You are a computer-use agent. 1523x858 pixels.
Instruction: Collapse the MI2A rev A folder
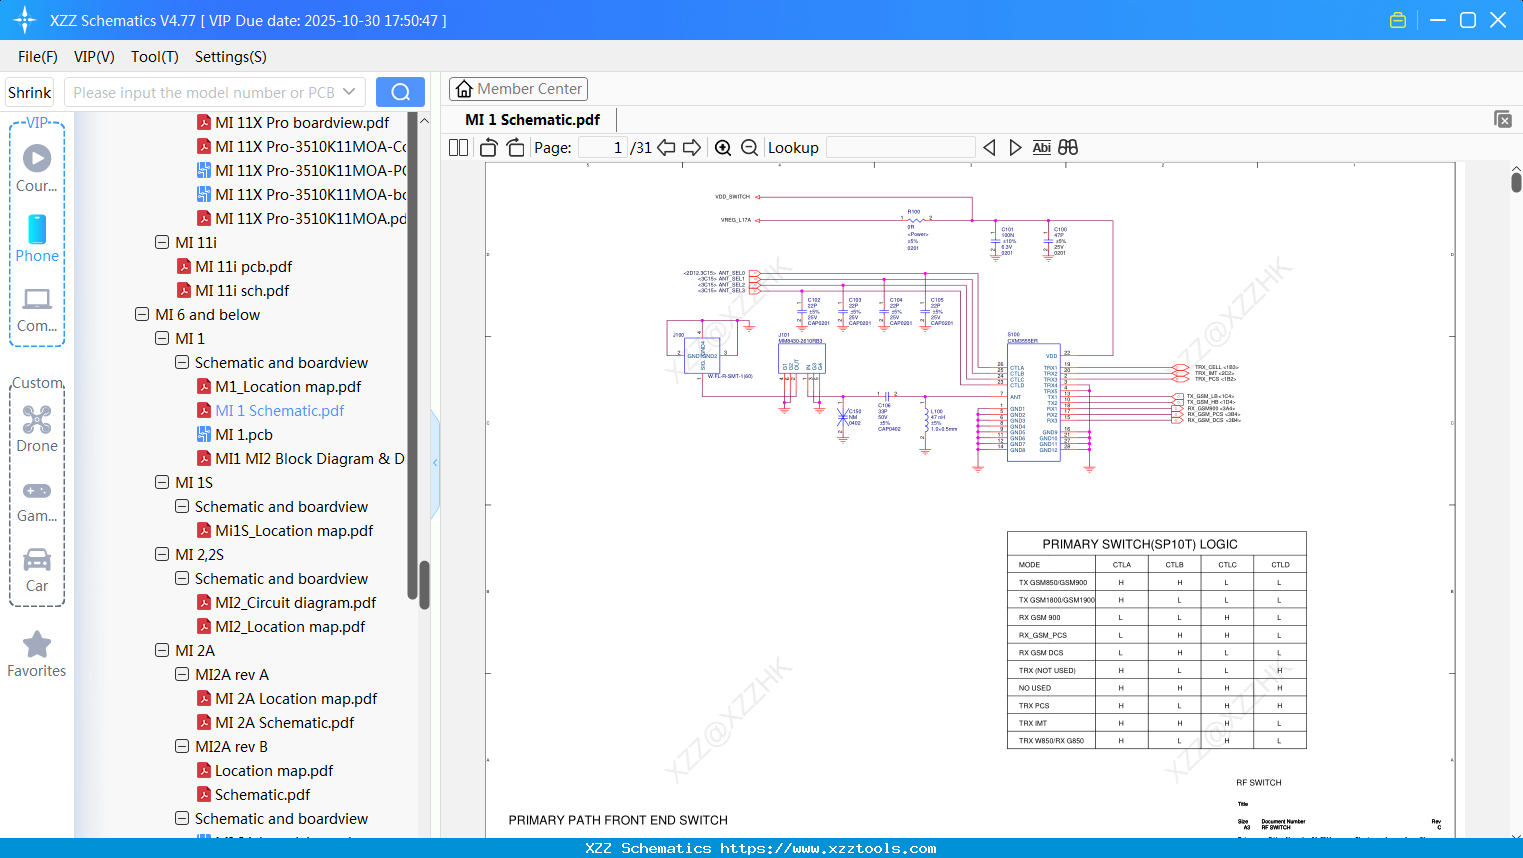pos(181,674)
